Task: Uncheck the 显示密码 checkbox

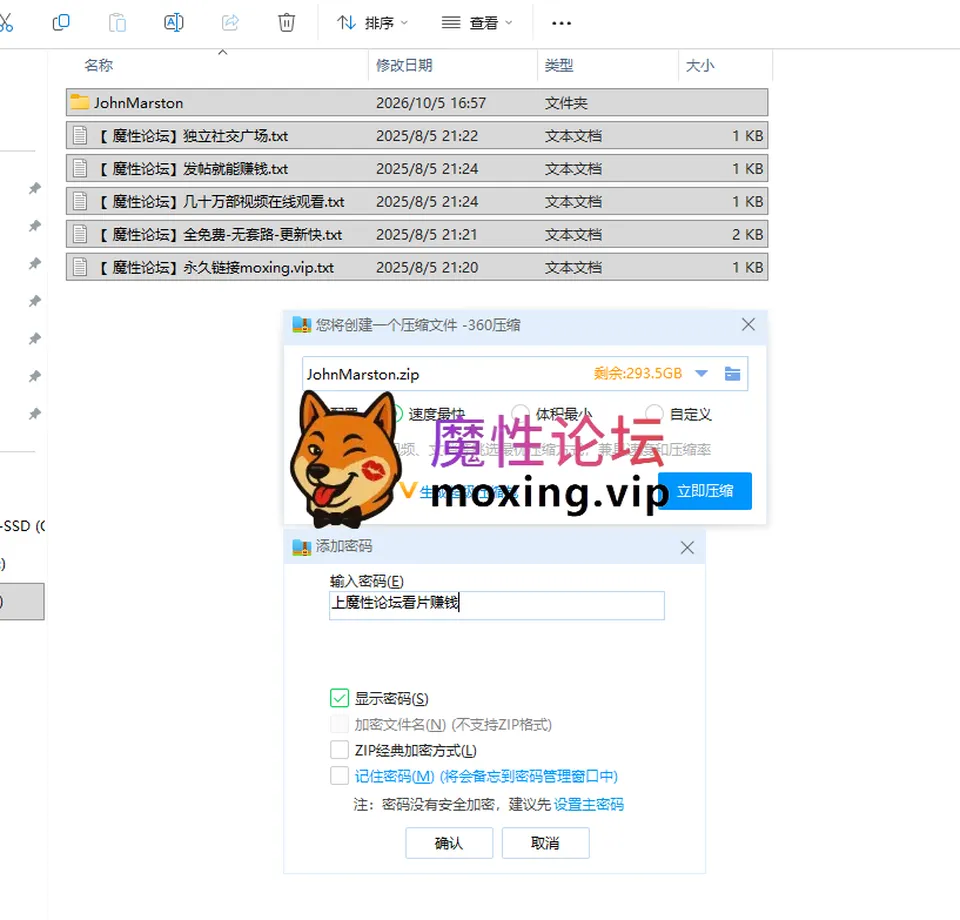Action: [x=339, y=698]
